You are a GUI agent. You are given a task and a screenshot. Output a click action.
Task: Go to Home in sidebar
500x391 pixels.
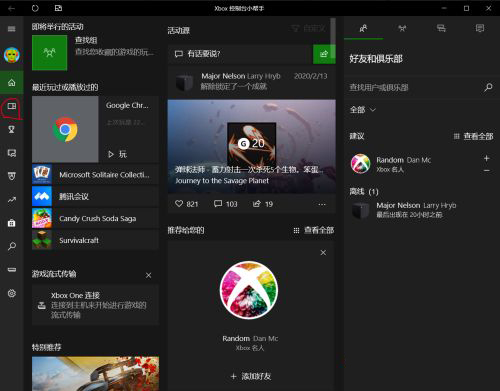(x=12, y=82)
